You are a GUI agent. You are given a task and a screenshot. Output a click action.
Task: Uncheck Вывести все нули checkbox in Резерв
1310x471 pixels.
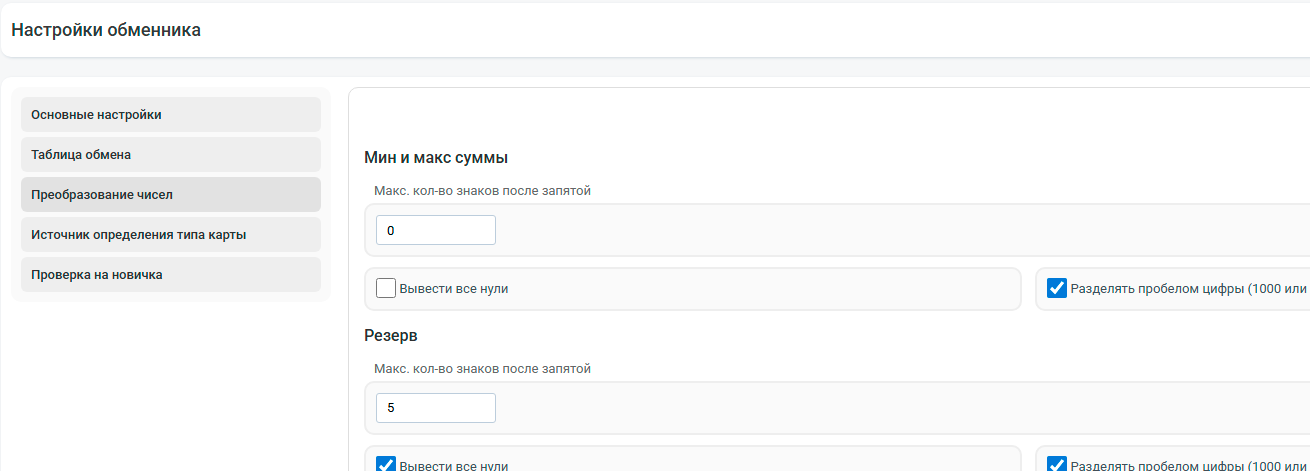click(386, 464)
